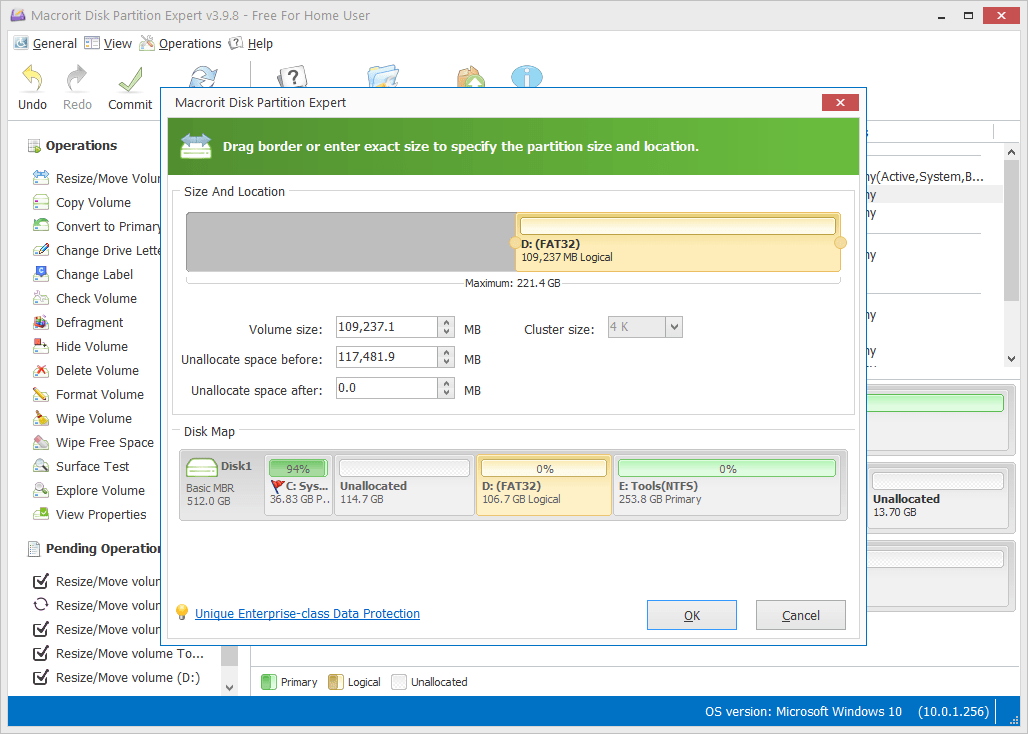
Task: Click the Cancel button
Action: [801, 615]
